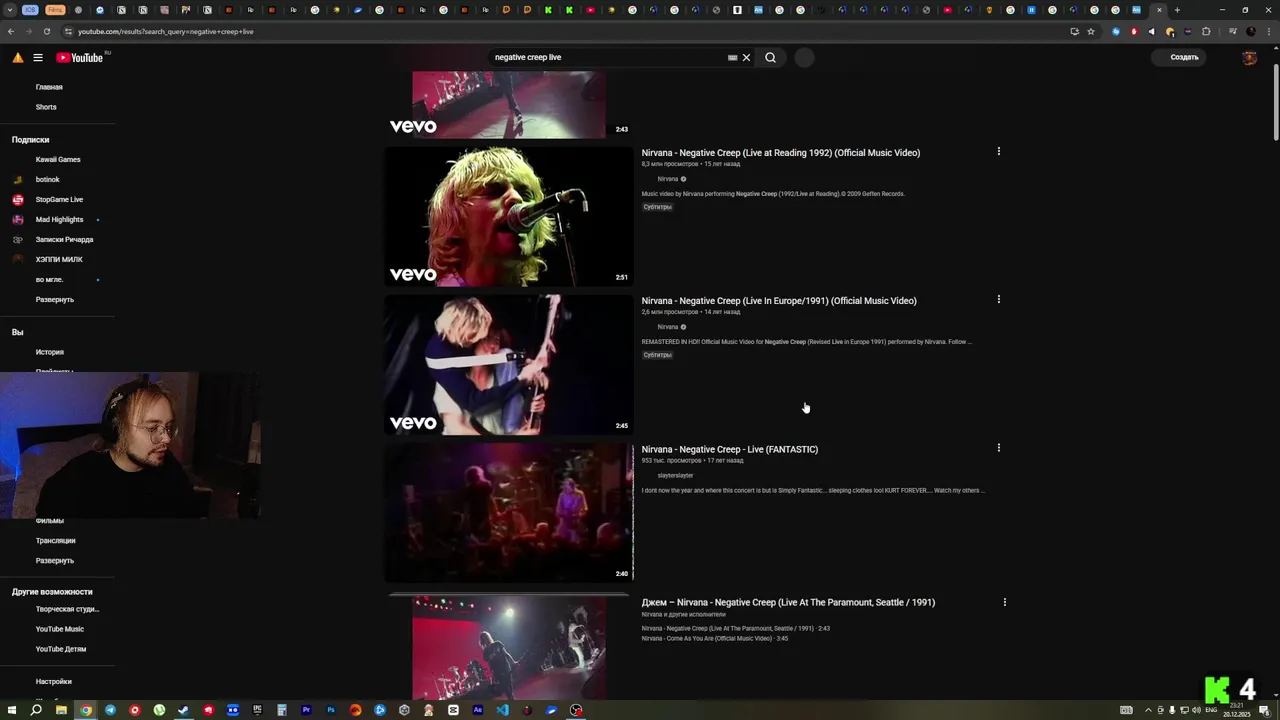Viewport: 1280px width, 720px height.
Task: Click the voice search microphone button
Action: click(804, 57)
